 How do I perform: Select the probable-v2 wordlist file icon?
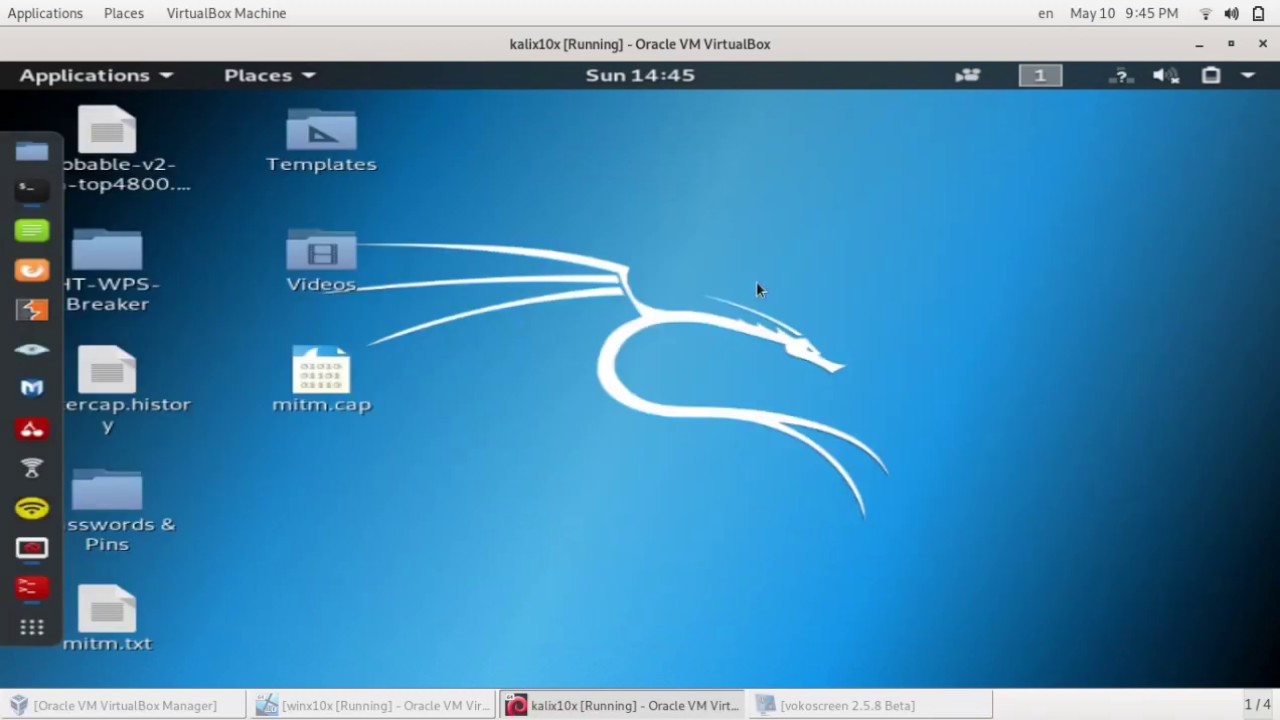tap(107, 150)
